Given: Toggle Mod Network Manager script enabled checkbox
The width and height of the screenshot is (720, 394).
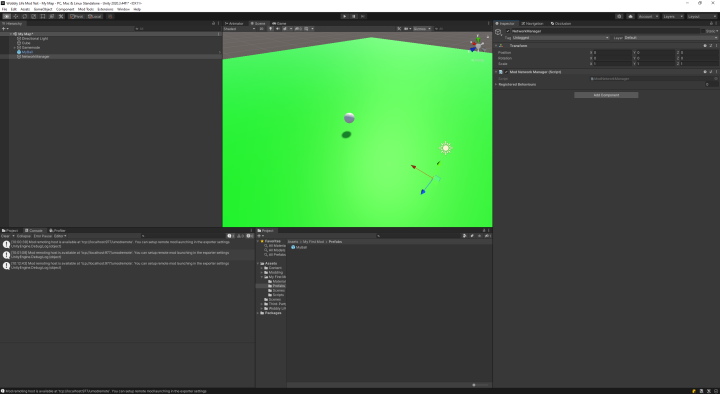Looking at the screenshot, I should [506, 72].
